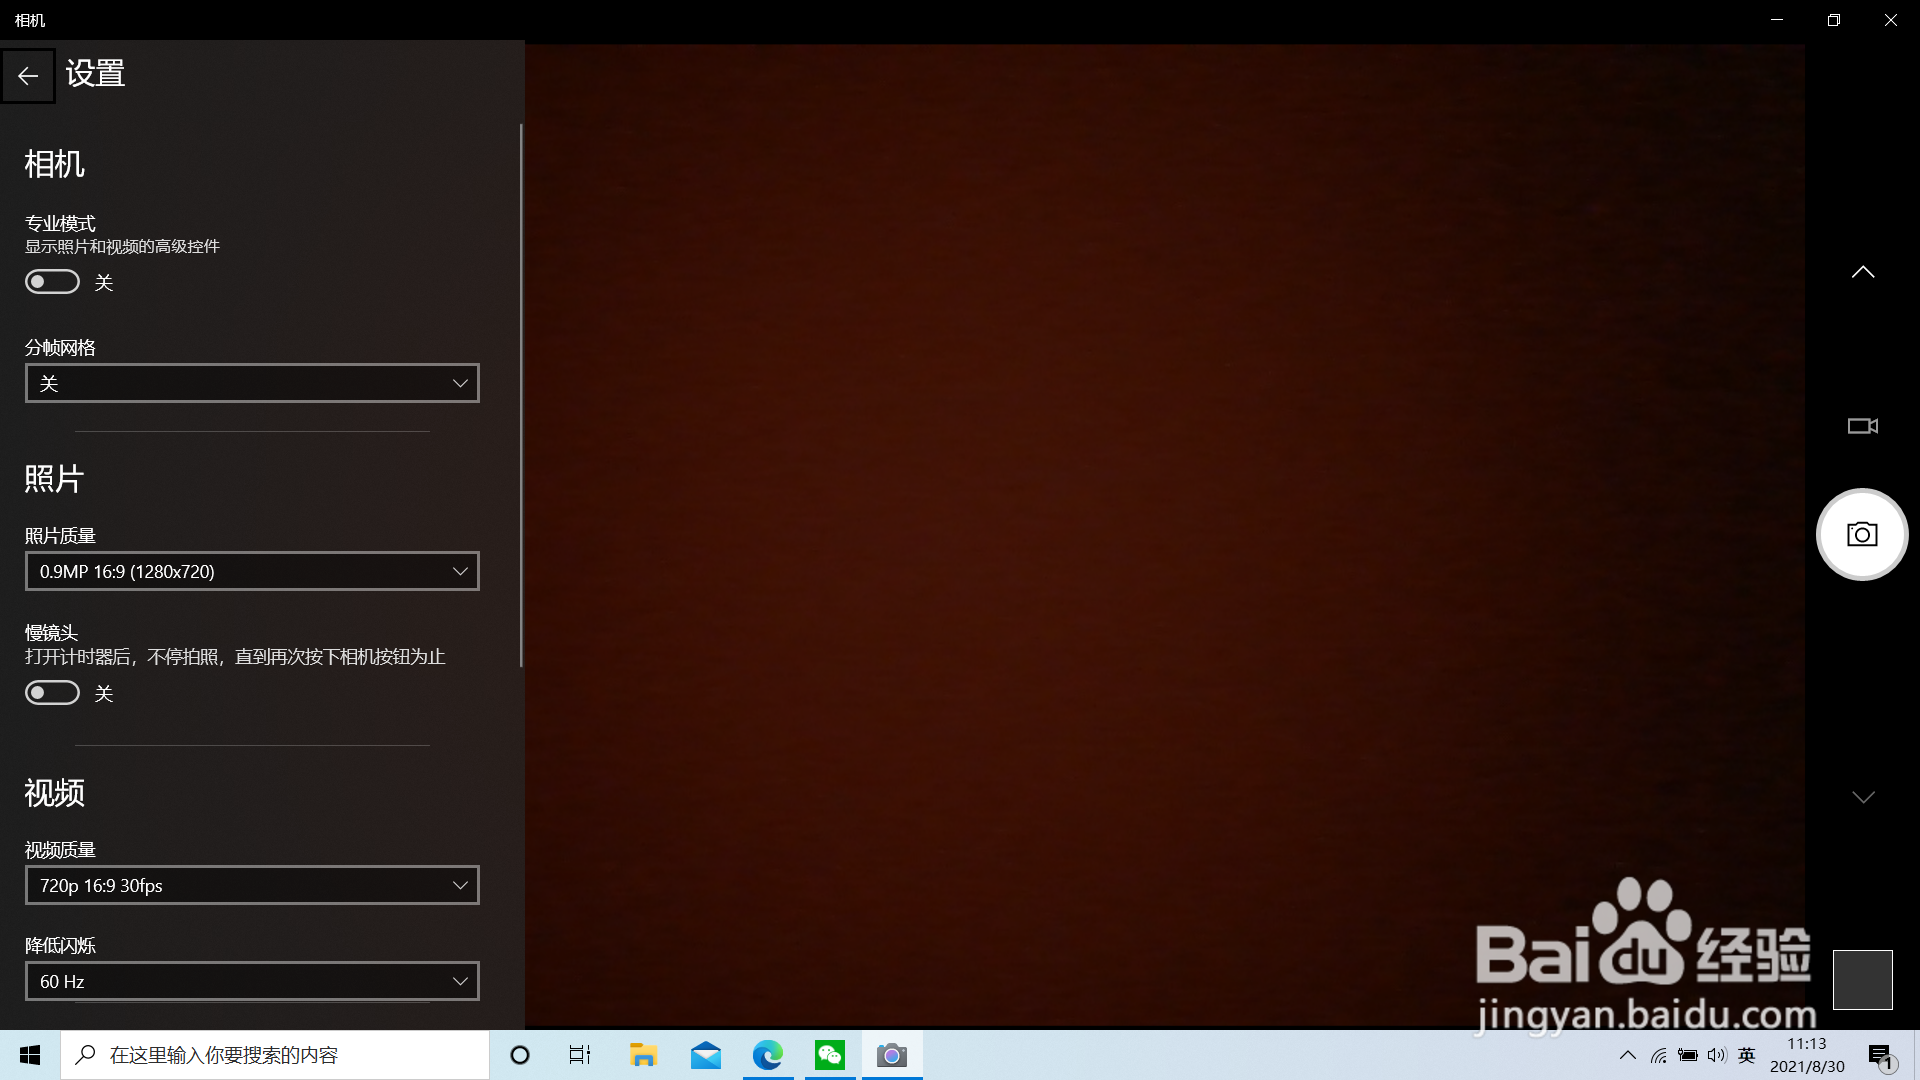The height and width of the screenshot is (1080, 1920).
Task: Take a photo with the shutter button
Action: pos(1862,534)
